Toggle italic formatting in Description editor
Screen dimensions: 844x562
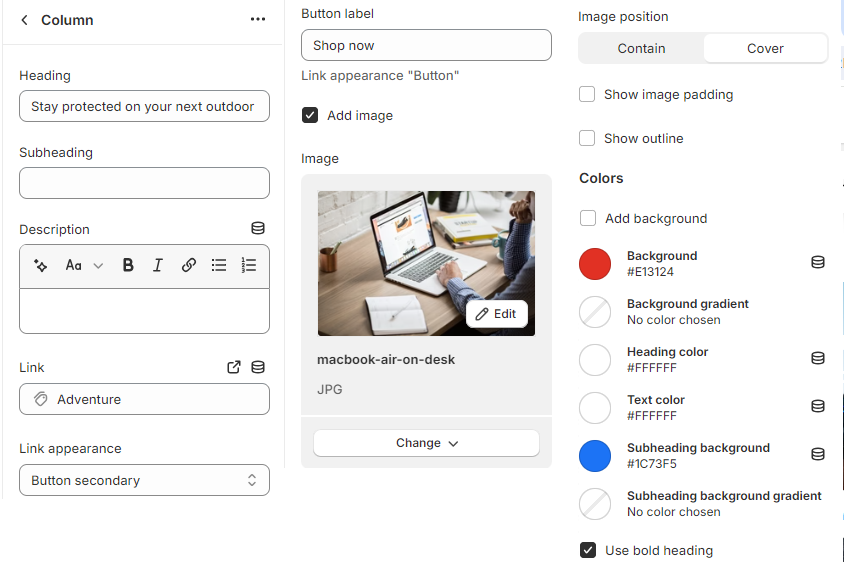tap(158, 266)
